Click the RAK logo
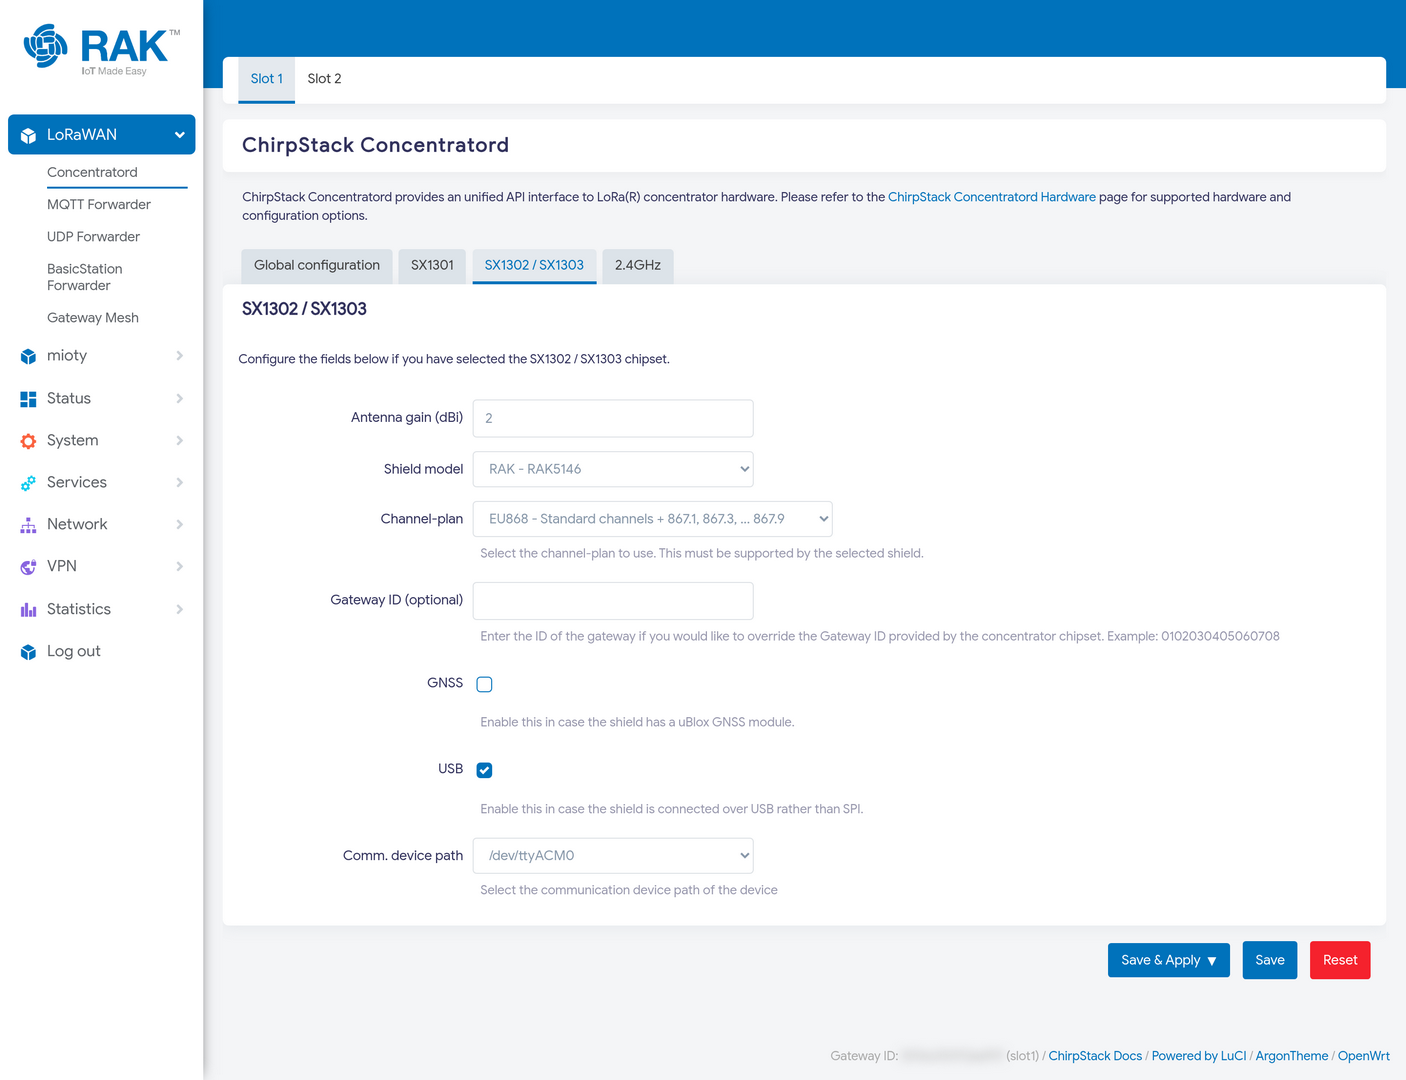Image resolution: width=1406 pixels, height=1080 pixels. [102, 50]
